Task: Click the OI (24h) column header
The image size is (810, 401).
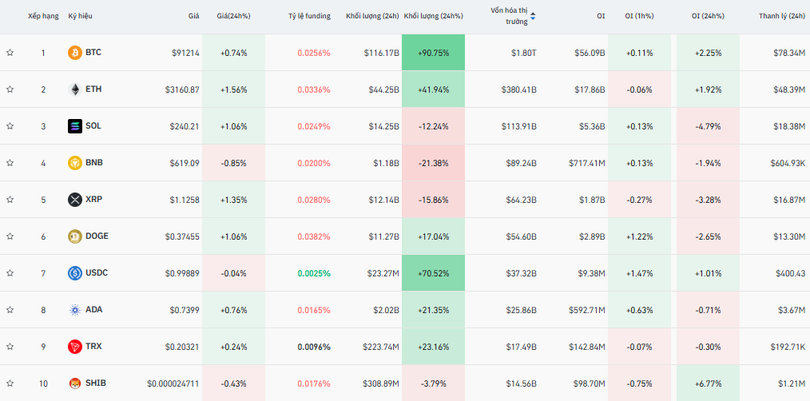Action: 709,16
